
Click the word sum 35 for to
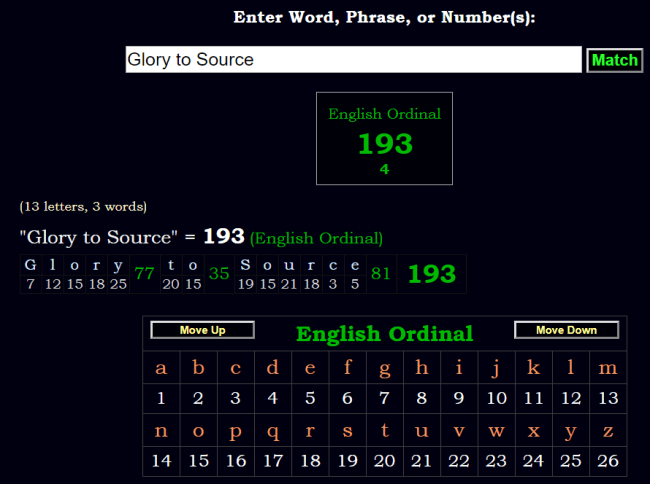pyautogui.click(x=219, y=274)
